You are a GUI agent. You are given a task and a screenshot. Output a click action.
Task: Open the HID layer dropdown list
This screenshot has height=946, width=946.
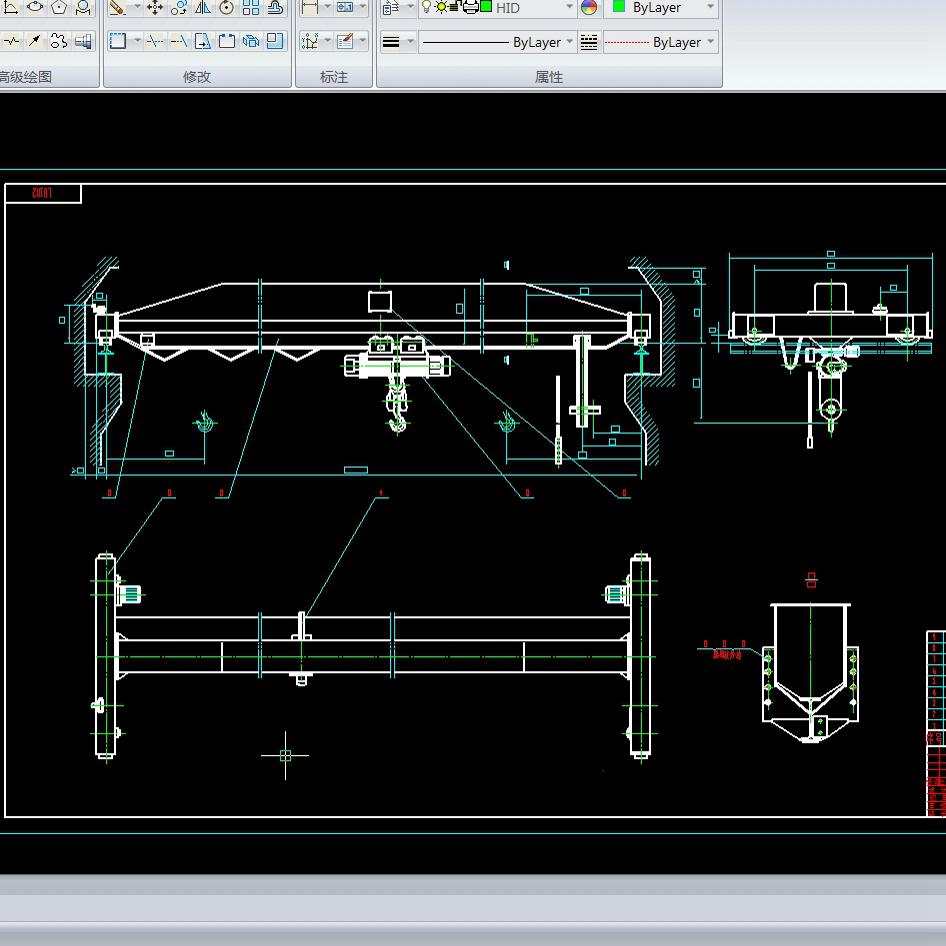pyautogui.click(x=569, y=8)
